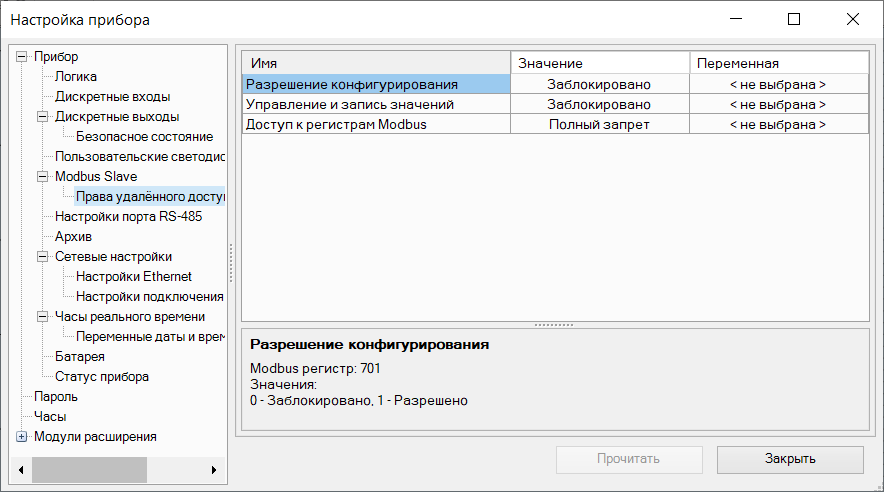This screenshot has width=884, height=492.
Task: Collapse the Modbus Slave tree node
Action: coord(42,177)
